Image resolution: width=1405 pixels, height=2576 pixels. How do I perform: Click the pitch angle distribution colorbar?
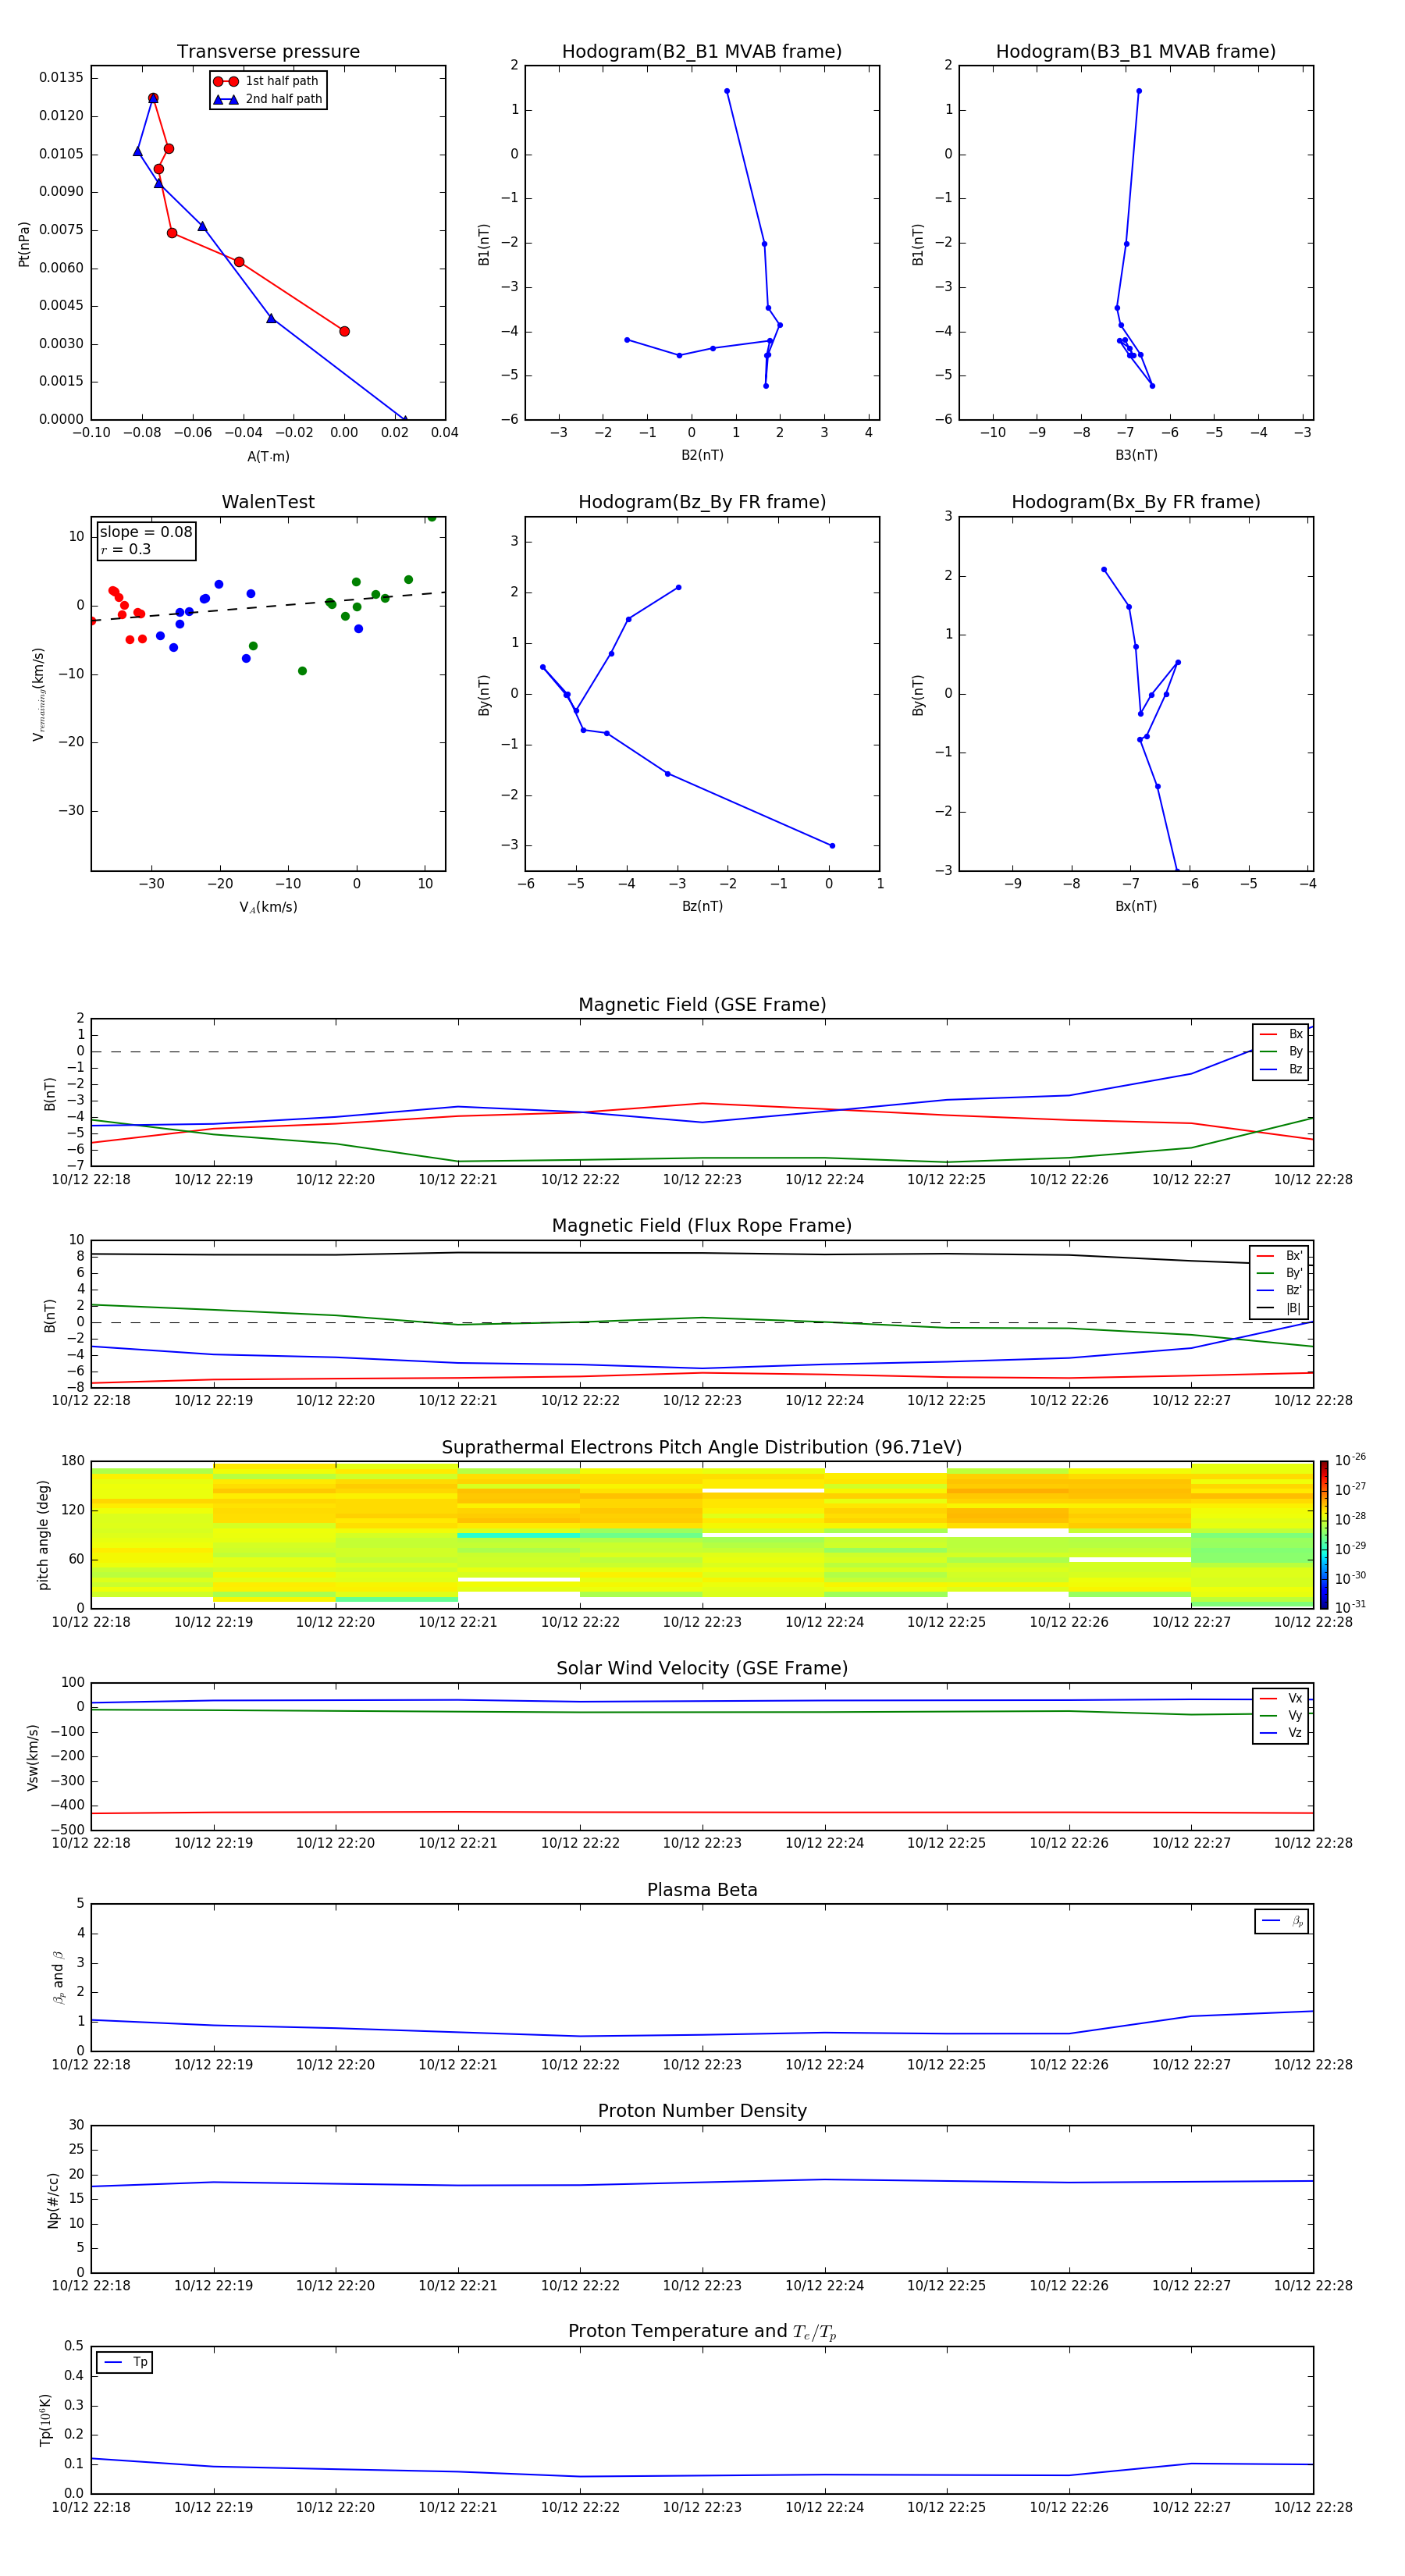(x=1324, y=1534)
